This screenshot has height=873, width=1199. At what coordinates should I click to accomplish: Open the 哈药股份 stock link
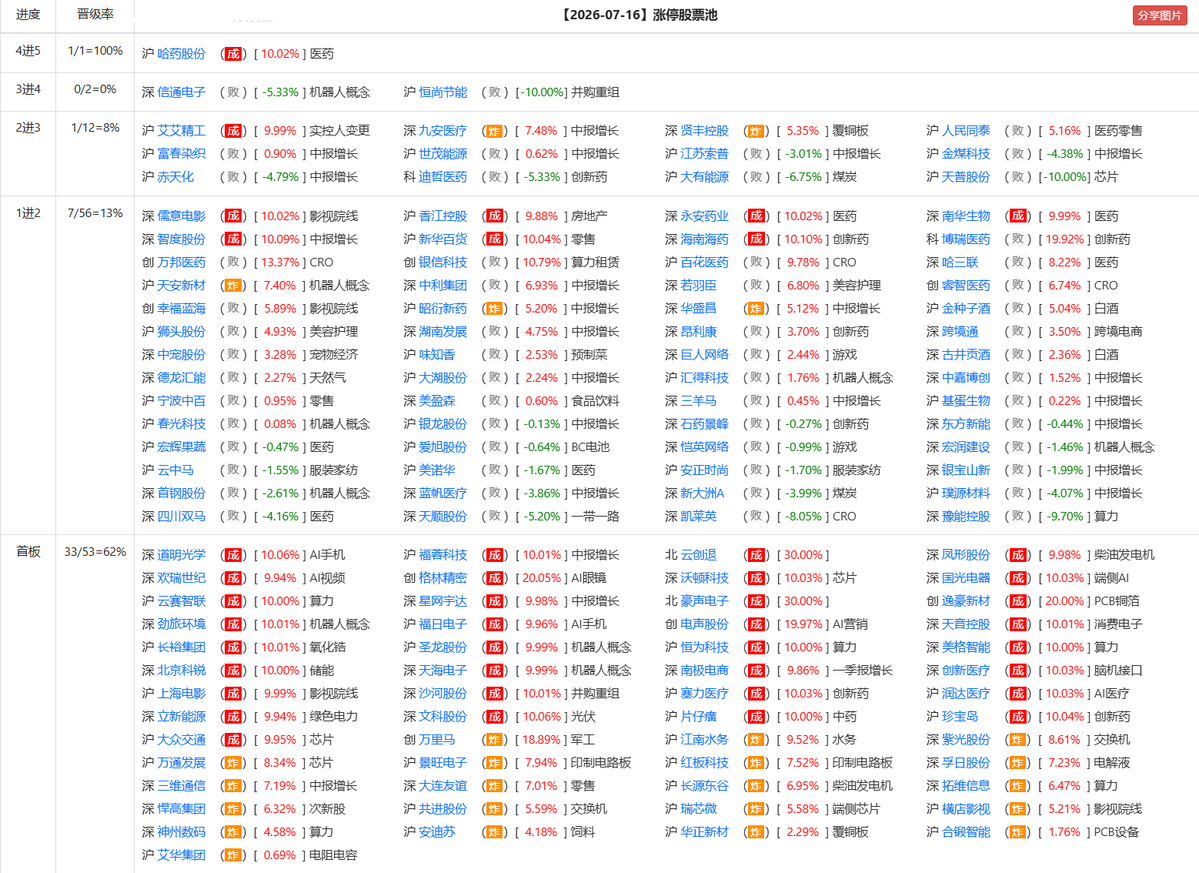pos(181,54)
